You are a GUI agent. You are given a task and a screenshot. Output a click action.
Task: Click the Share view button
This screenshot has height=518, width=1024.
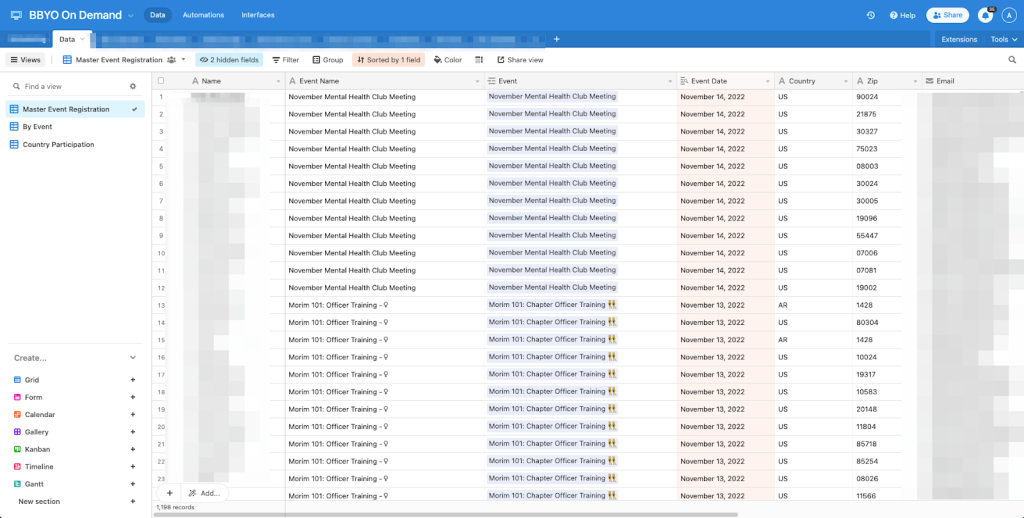pos(519,60)
